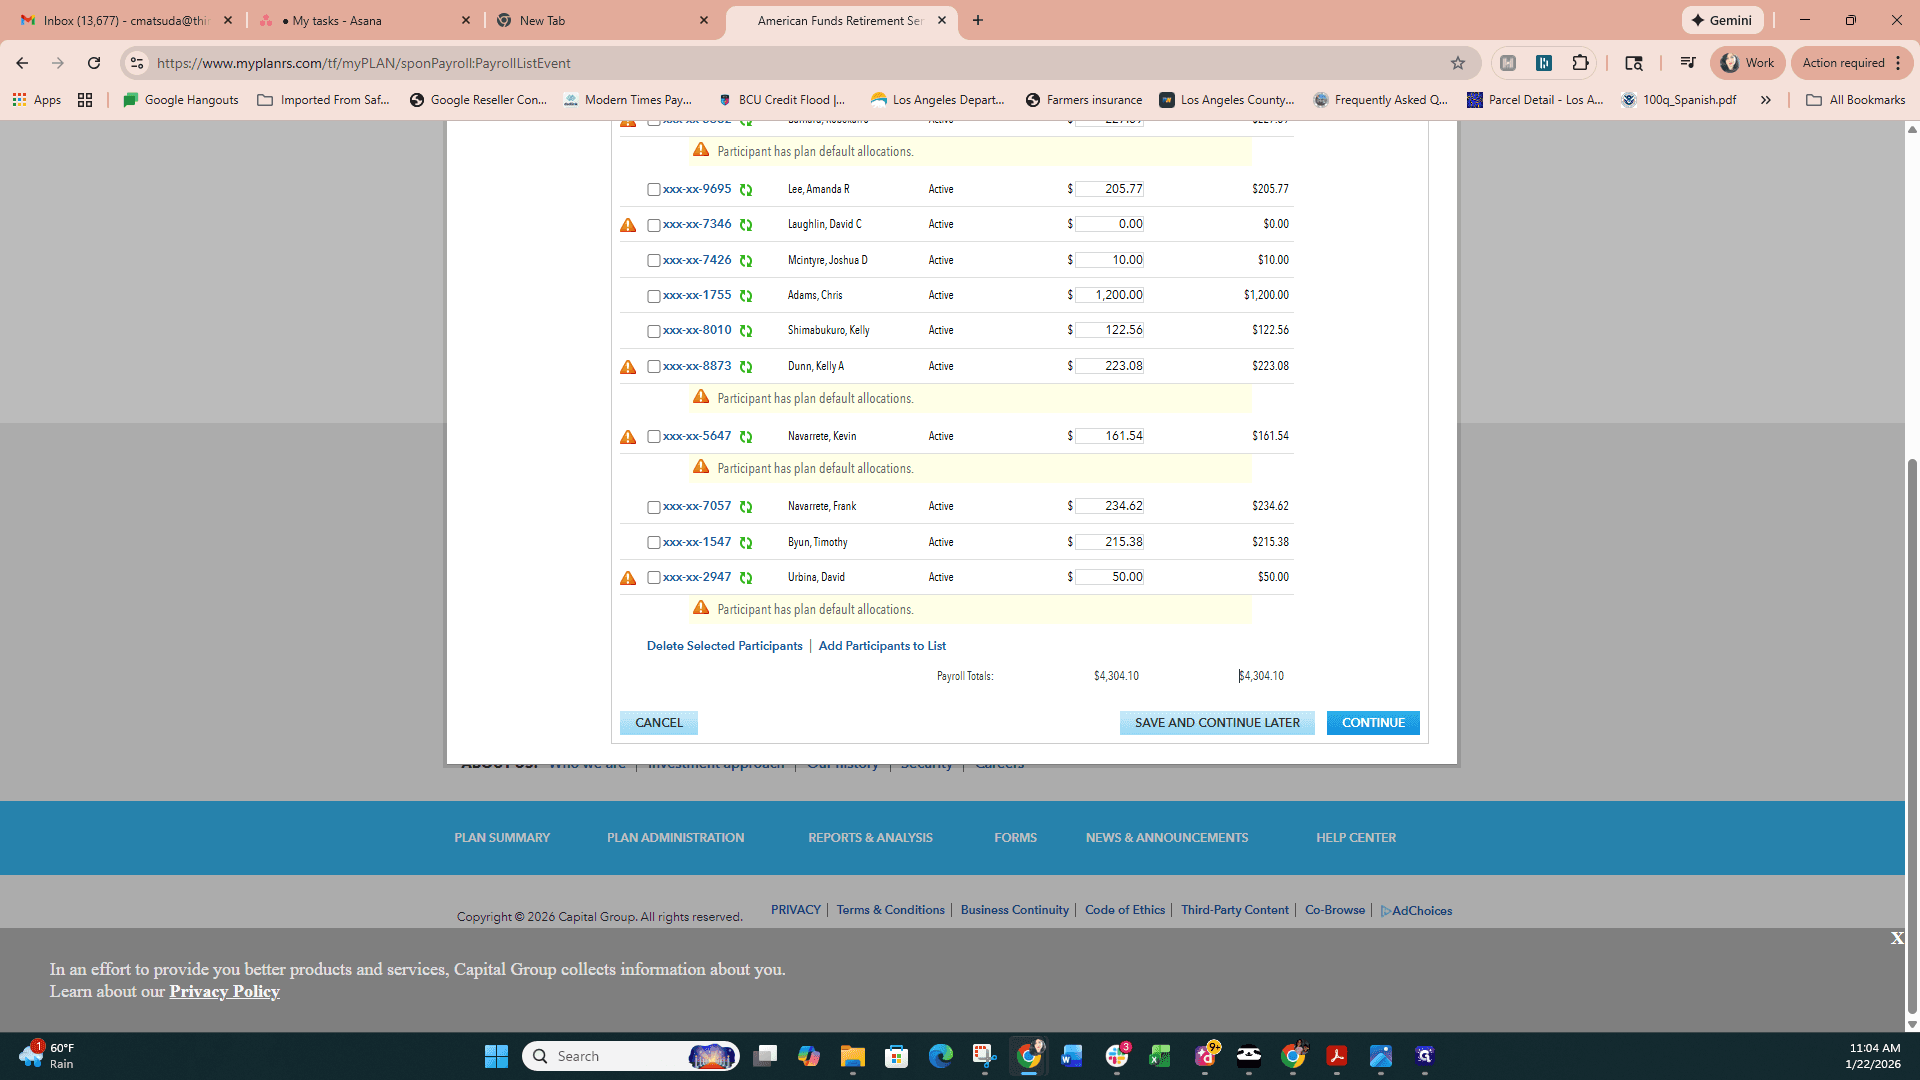Click warning icon beside Dunn, Kelly A

click(628, 367)
